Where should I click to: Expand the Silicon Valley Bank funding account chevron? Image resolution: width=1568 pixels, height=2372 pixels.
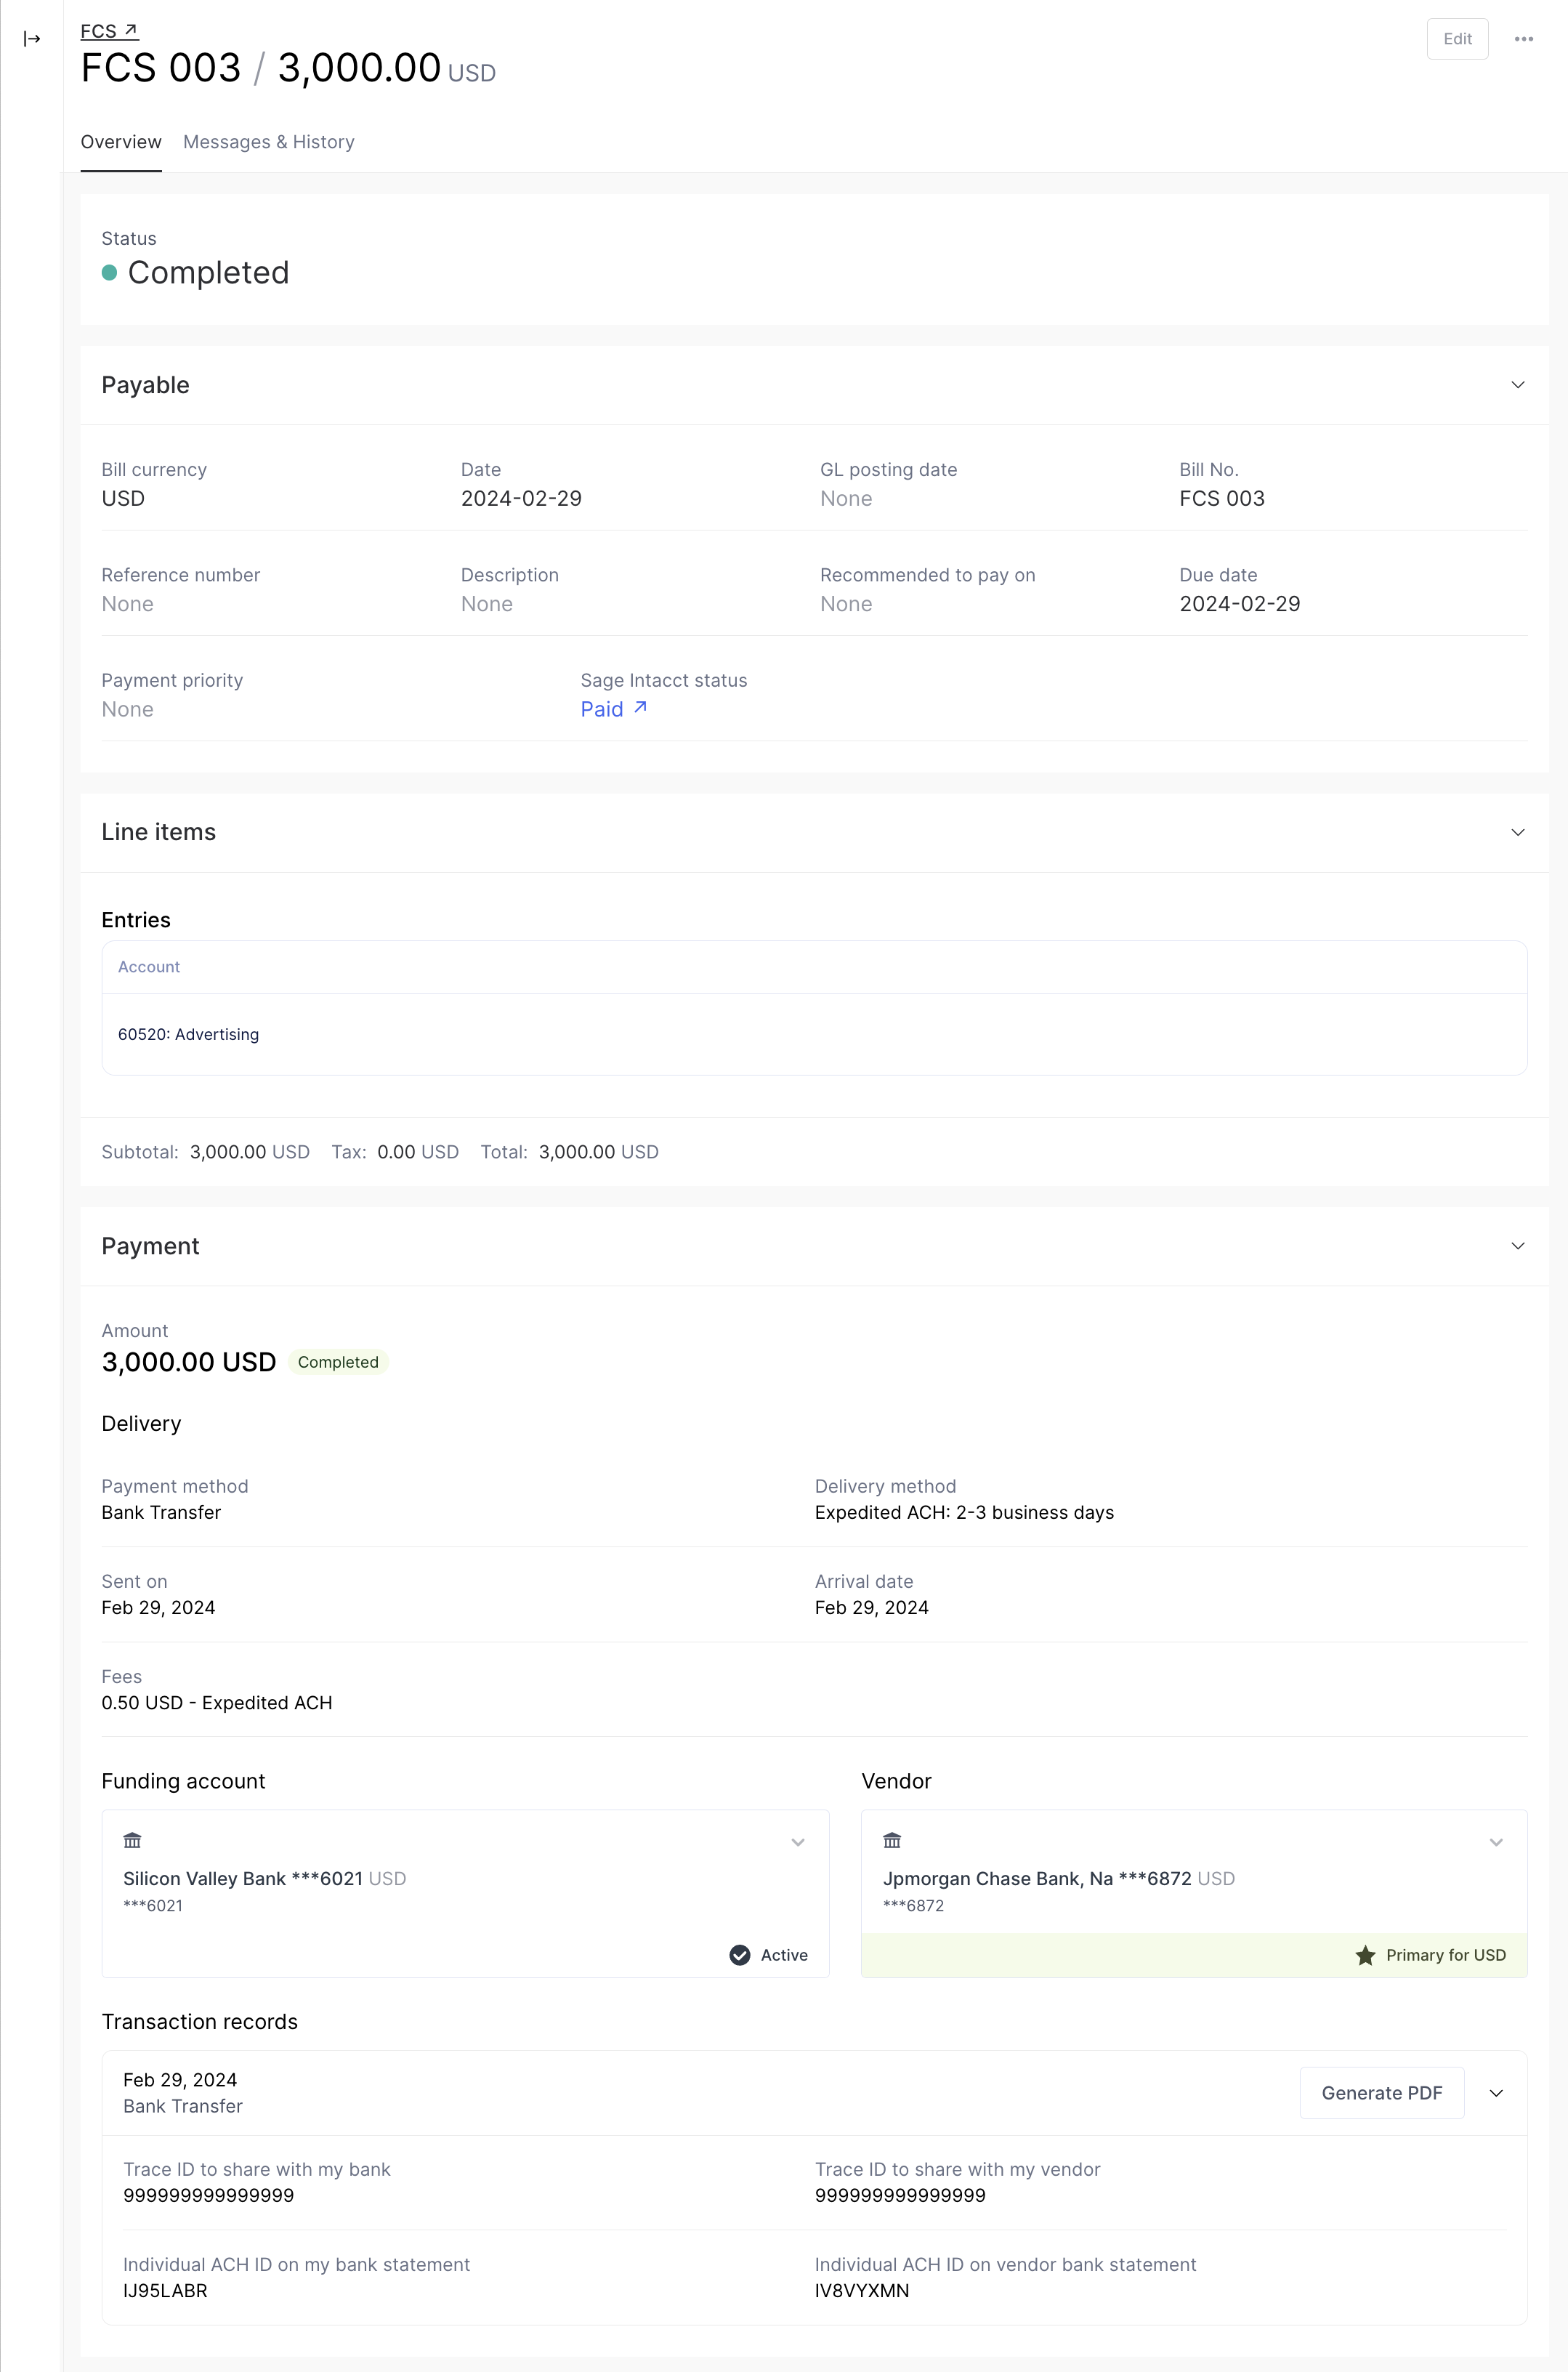click(x=798, y=1842)
